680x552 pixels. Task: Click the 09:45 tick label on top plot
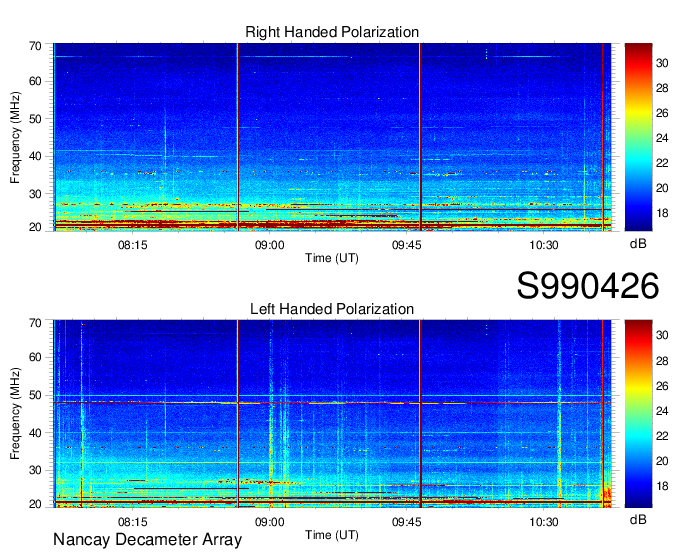pyautogui.click(x=406, y=245)
